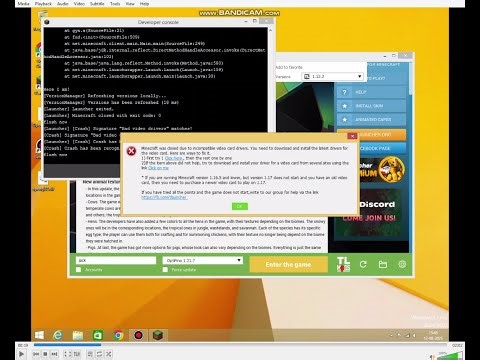The height and width of the screenshot is (360, 480).
Task: Open launcher settings gear icon
Action: pyautogui.click(x=402, y=265)
